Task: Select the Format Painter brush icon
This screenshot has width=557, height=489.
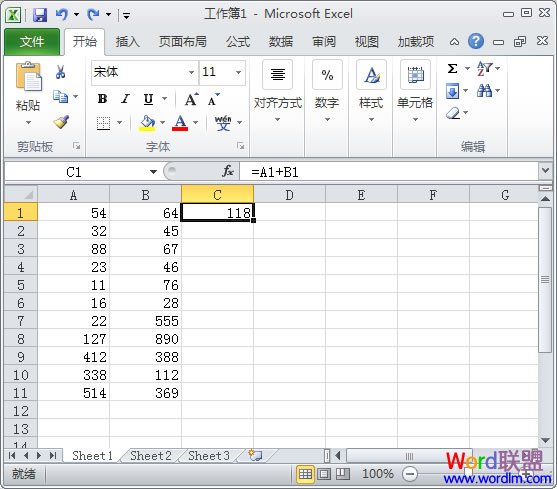Action: 61,122
